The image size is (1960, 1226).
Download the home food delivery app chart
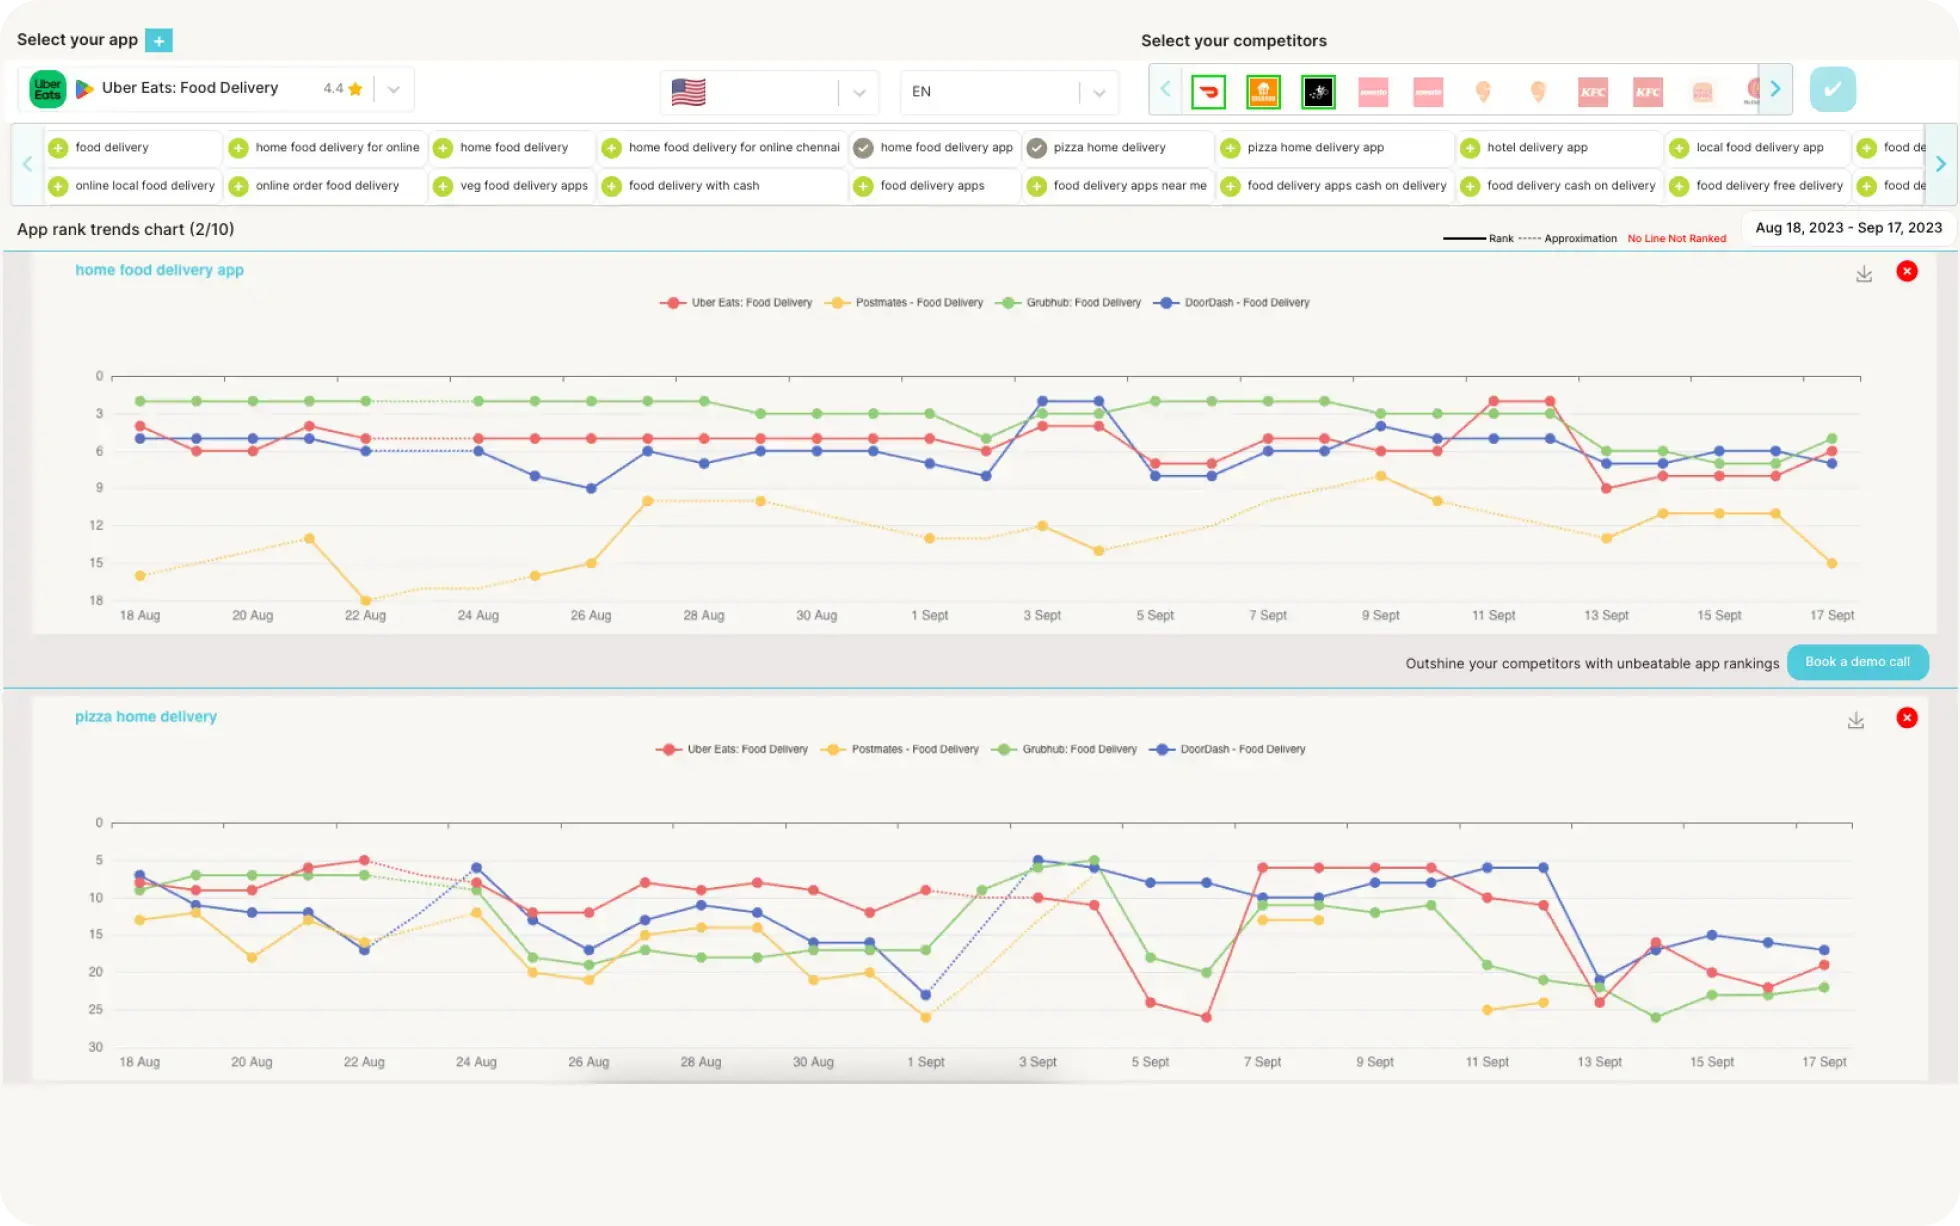[1864, 273]
